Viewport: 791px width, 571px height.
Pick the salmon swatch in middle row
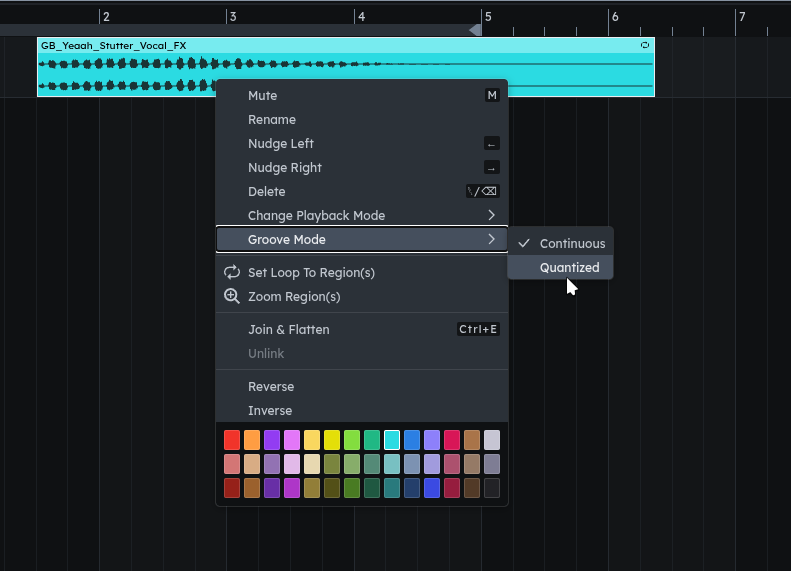click(232, 464)
